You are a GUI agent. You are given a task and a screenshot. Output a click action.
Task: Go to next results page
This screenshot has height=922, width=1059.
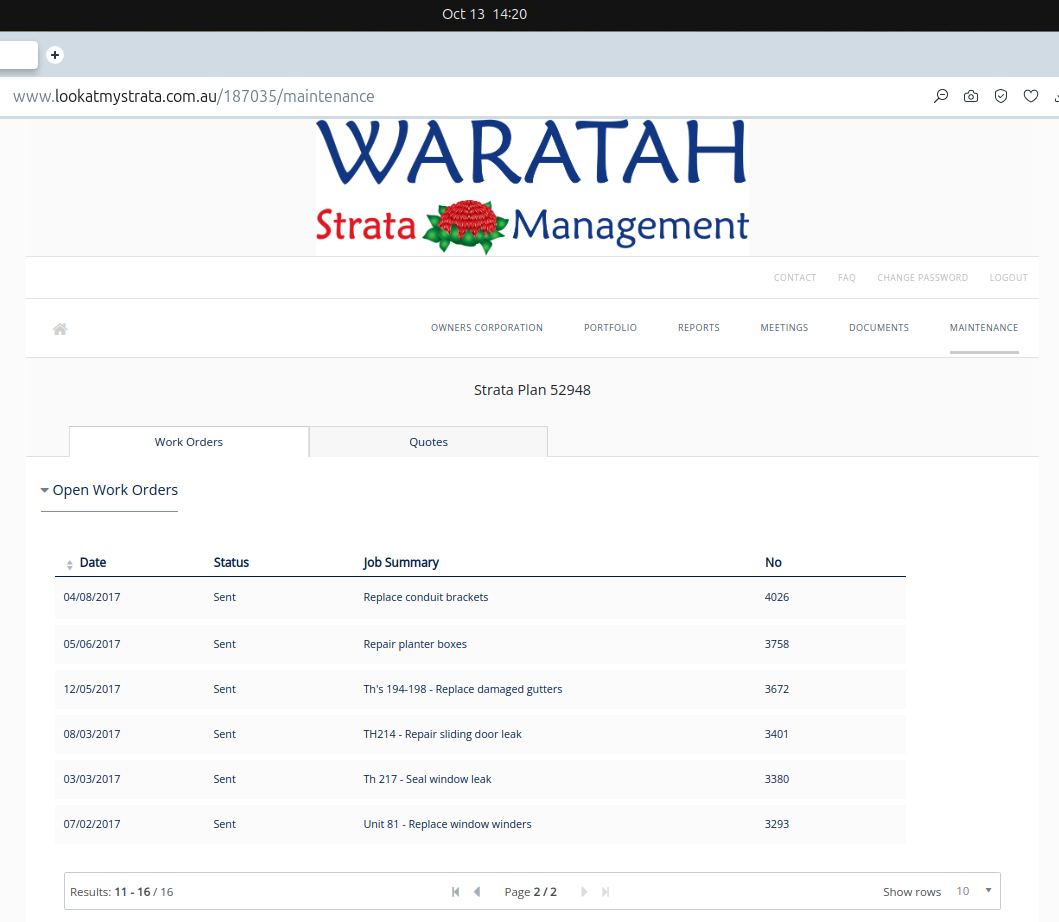click(584, 892)
